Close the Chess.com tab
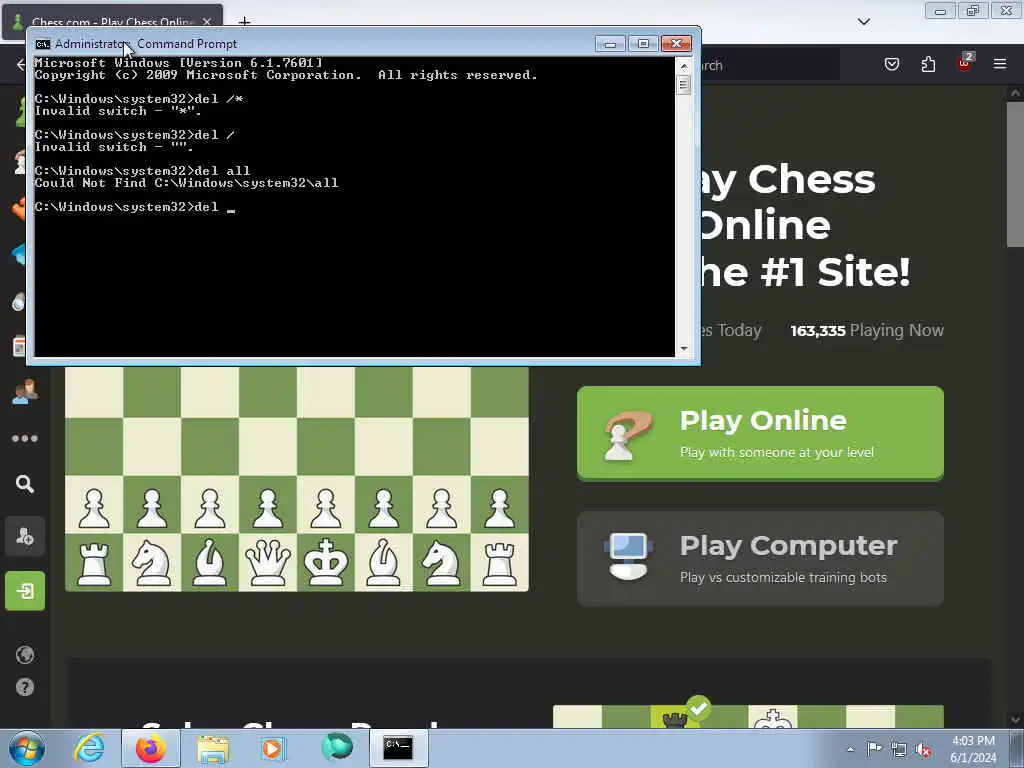The height and width of the screenshot is (768, 1024). [207, 22]
